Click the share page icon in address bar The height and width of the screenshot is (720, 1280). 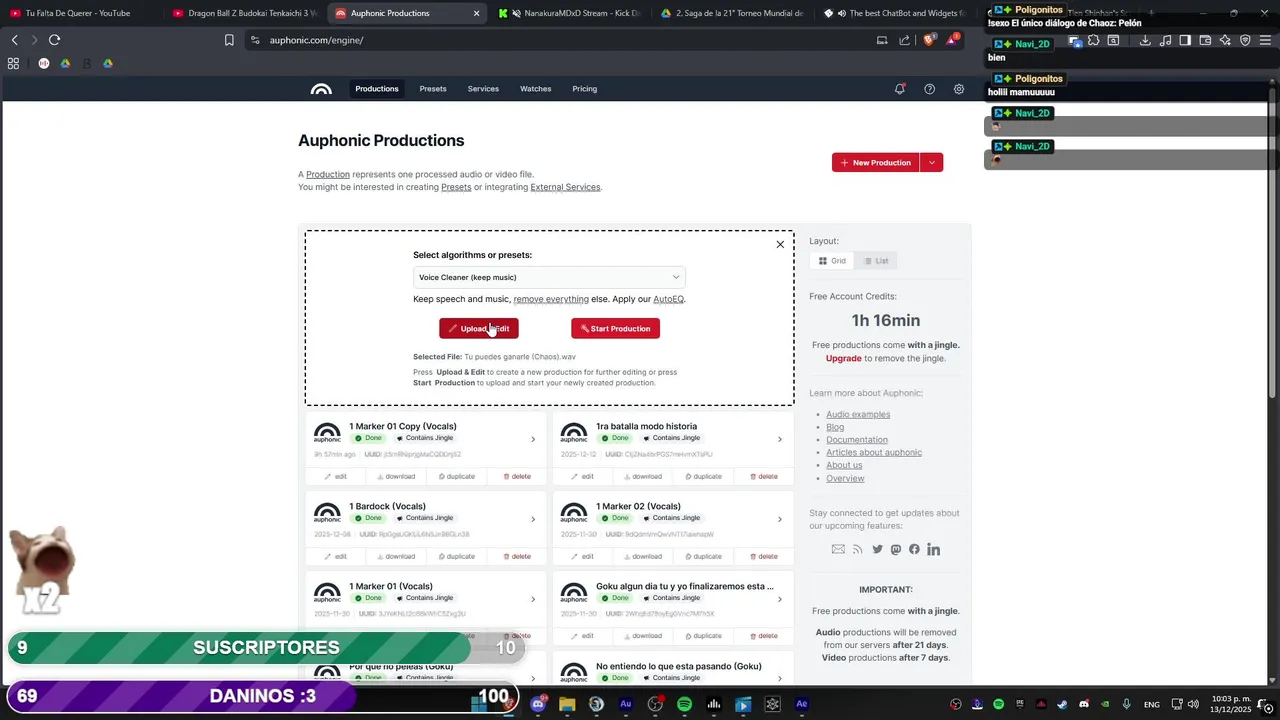coord(904,40)
